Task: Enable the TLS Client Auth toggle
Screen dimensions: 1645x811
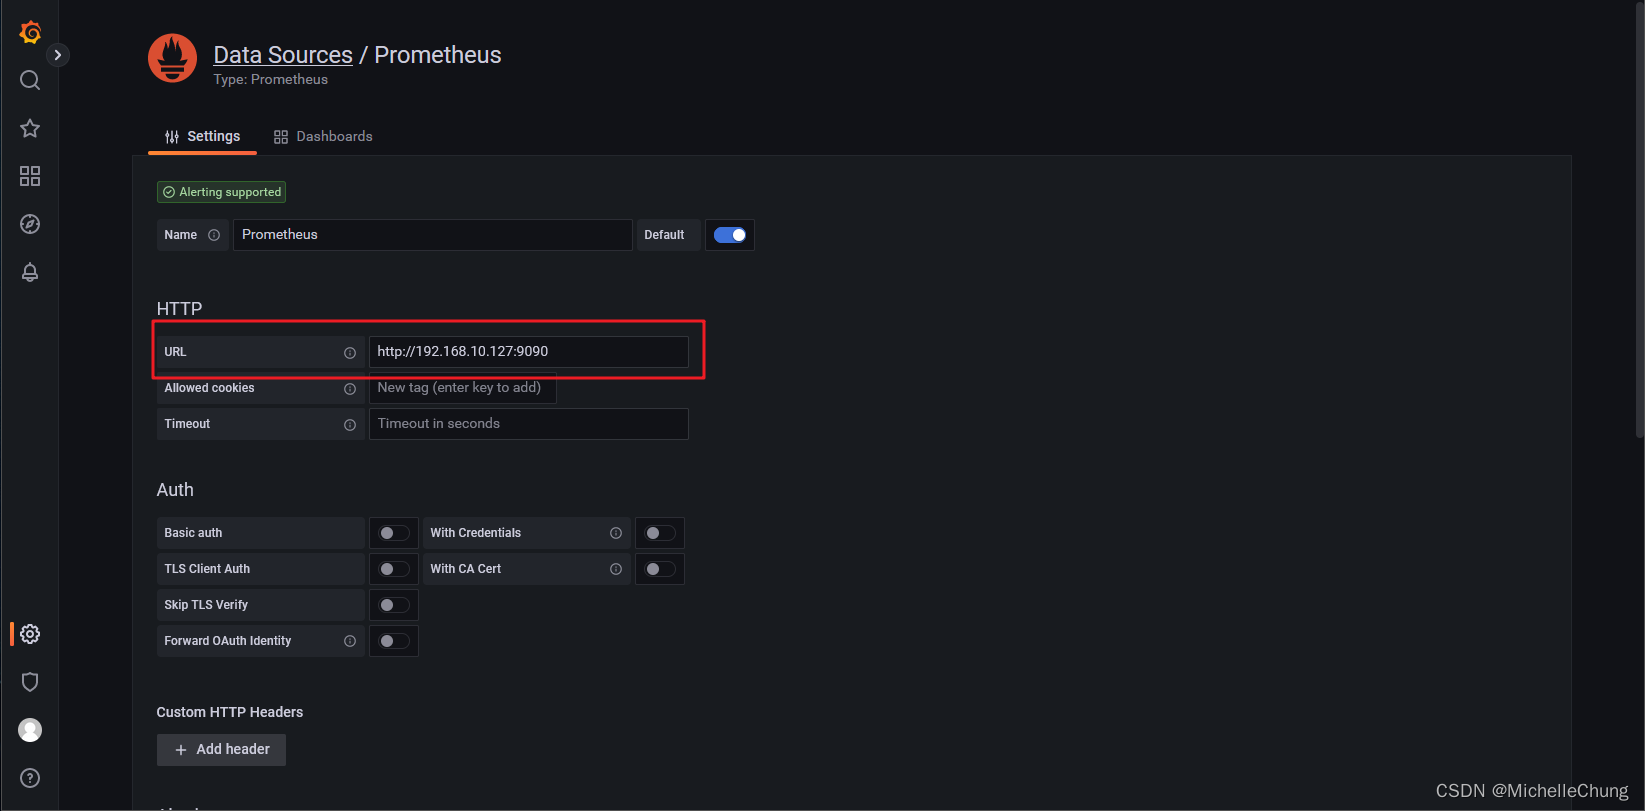Action: [394, 569]
